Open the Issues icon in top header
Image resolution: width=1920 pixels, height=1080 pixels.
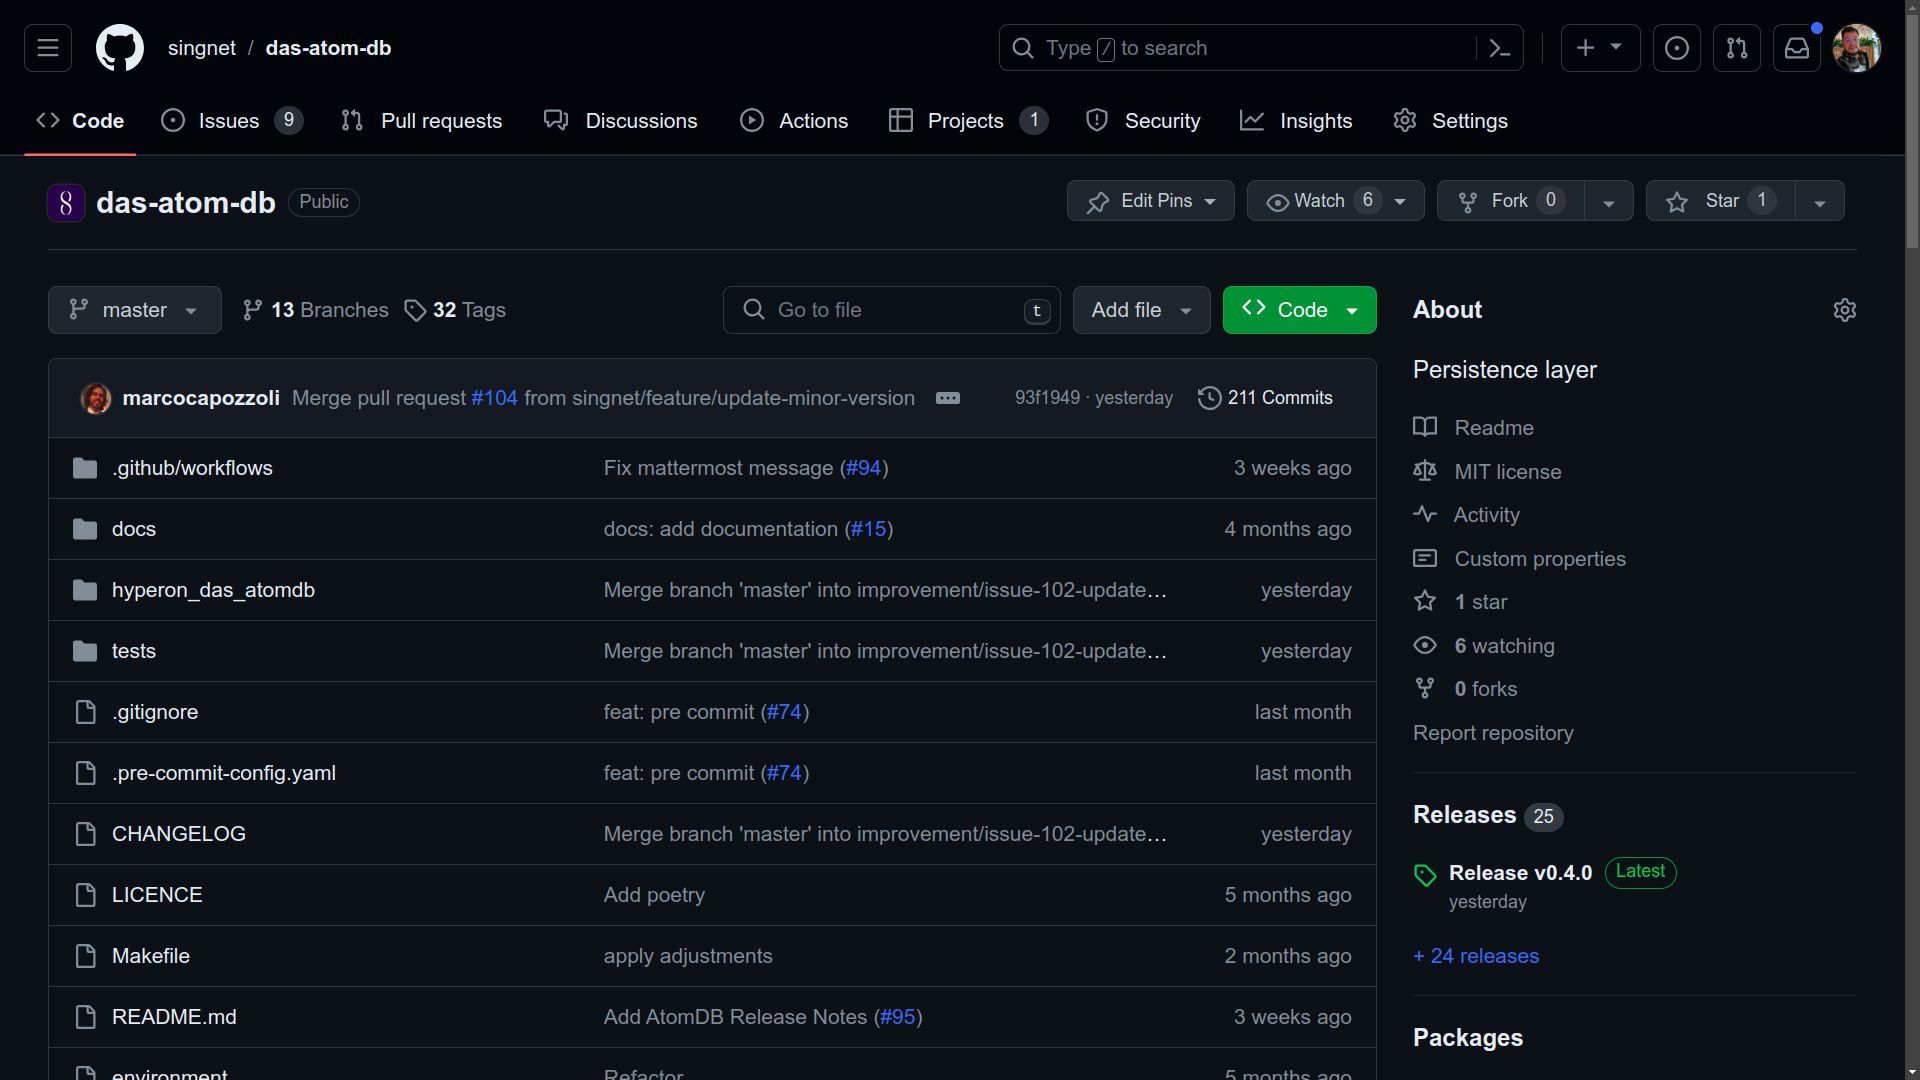click(1677, 48)
